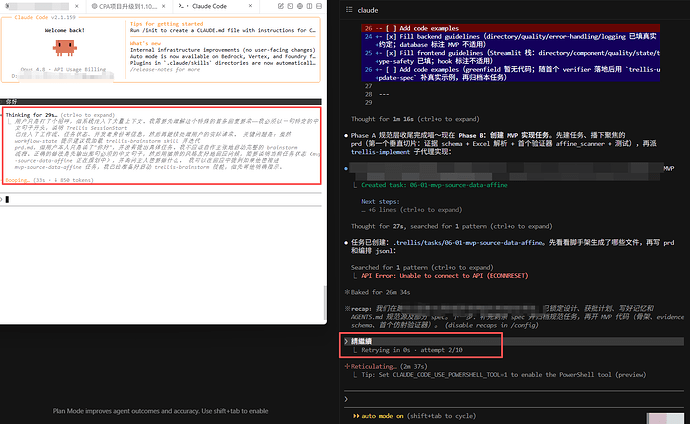The height and width of the screenshot is (424, 690).
Task: Click diff line 'Add code examples' in red
Action: point(510,28)
